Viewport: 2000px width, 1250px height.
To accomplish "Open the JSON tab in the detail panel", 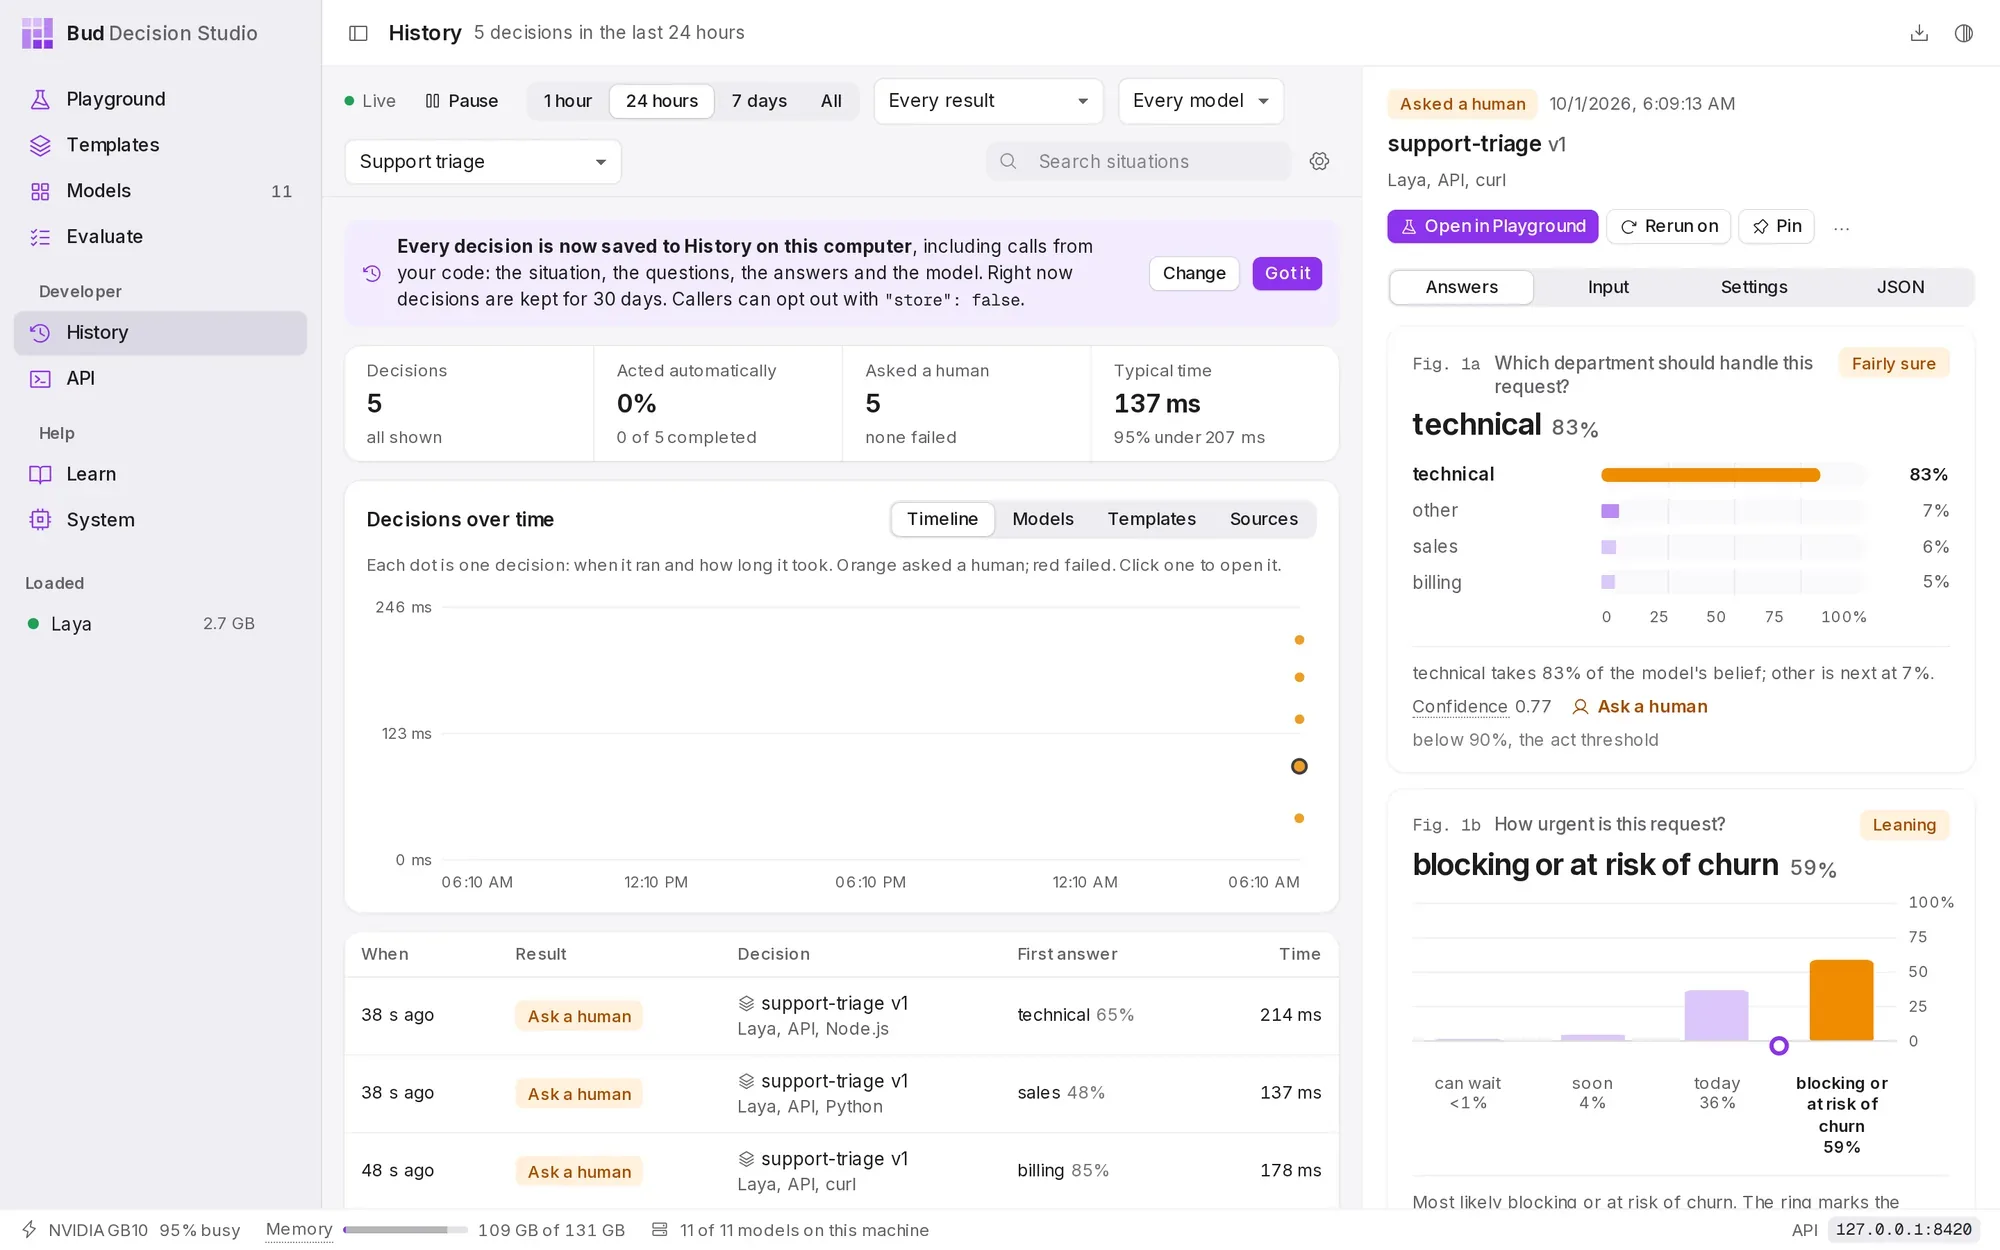I will (1900, 287).
